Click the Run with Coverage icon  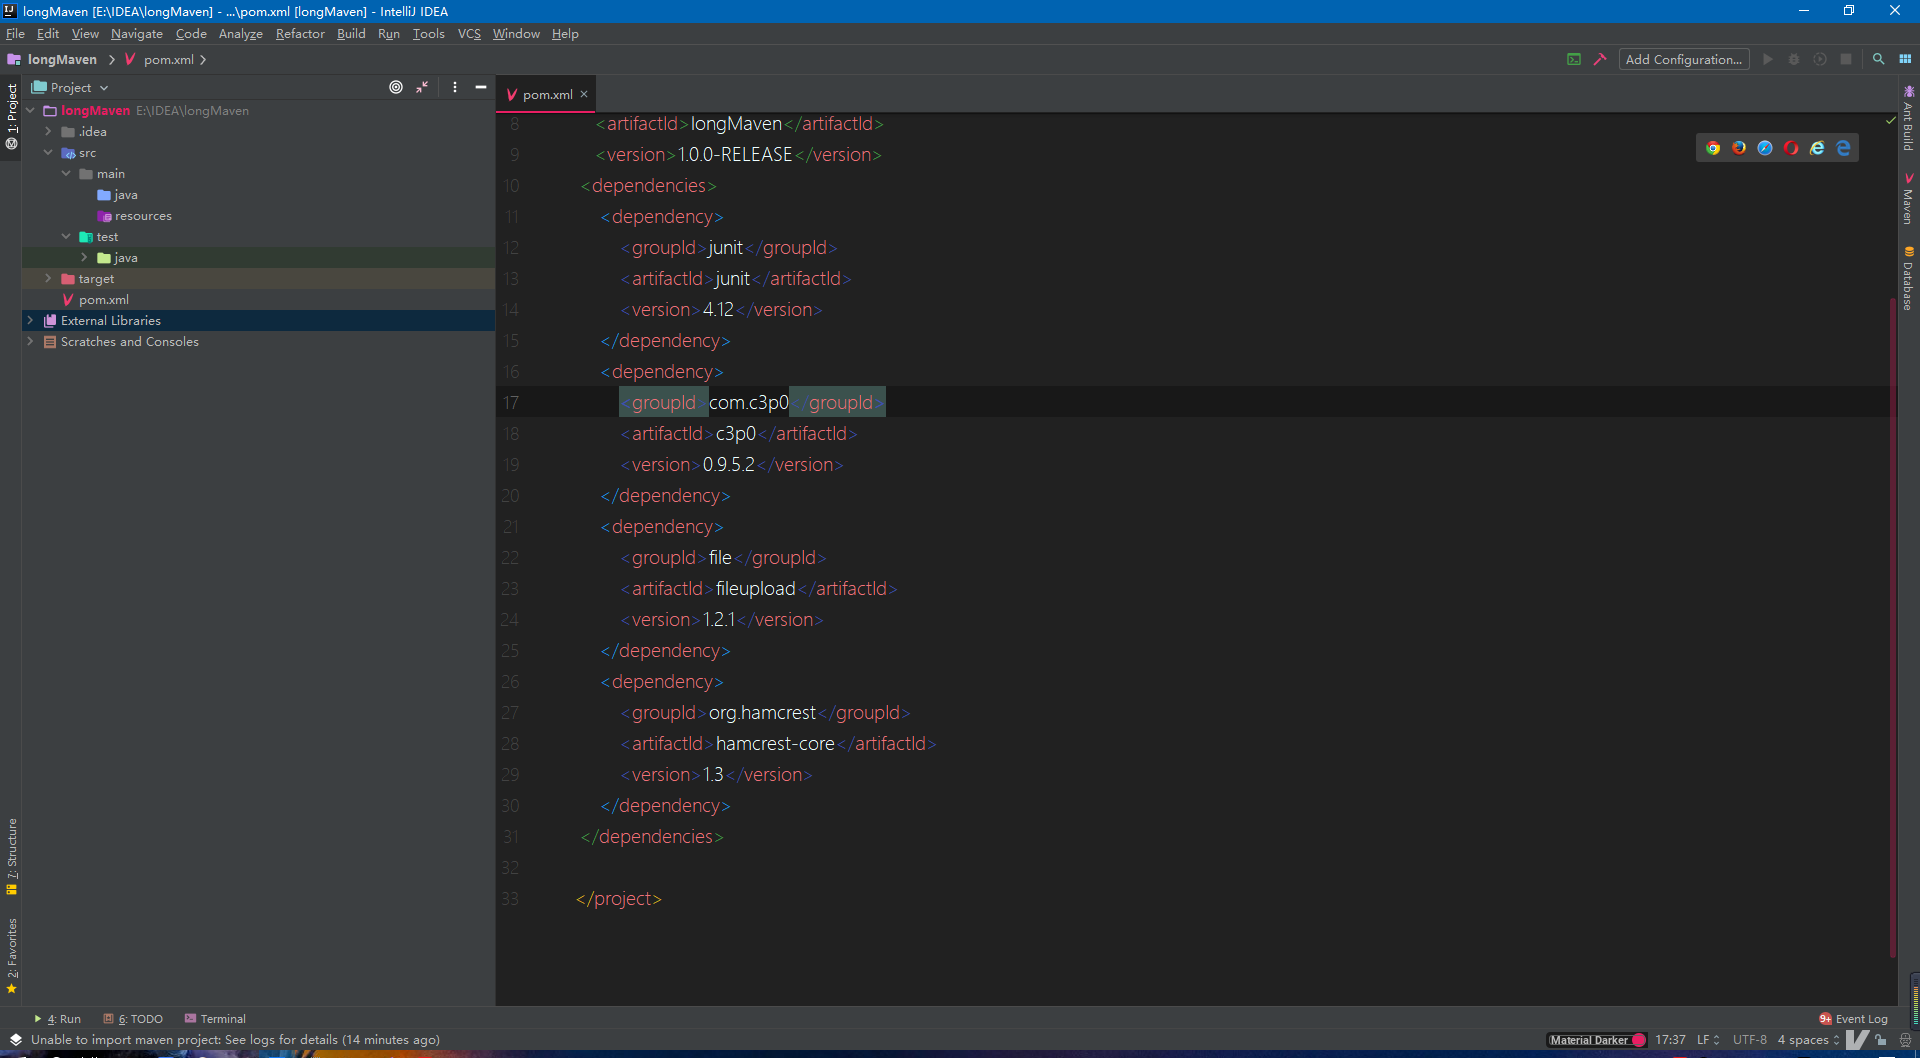click(x=1820, y=60)
